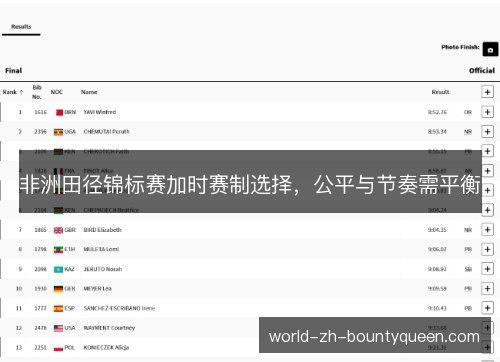Expand details for BIRD Elizabeth row

[x=487, y=230]
